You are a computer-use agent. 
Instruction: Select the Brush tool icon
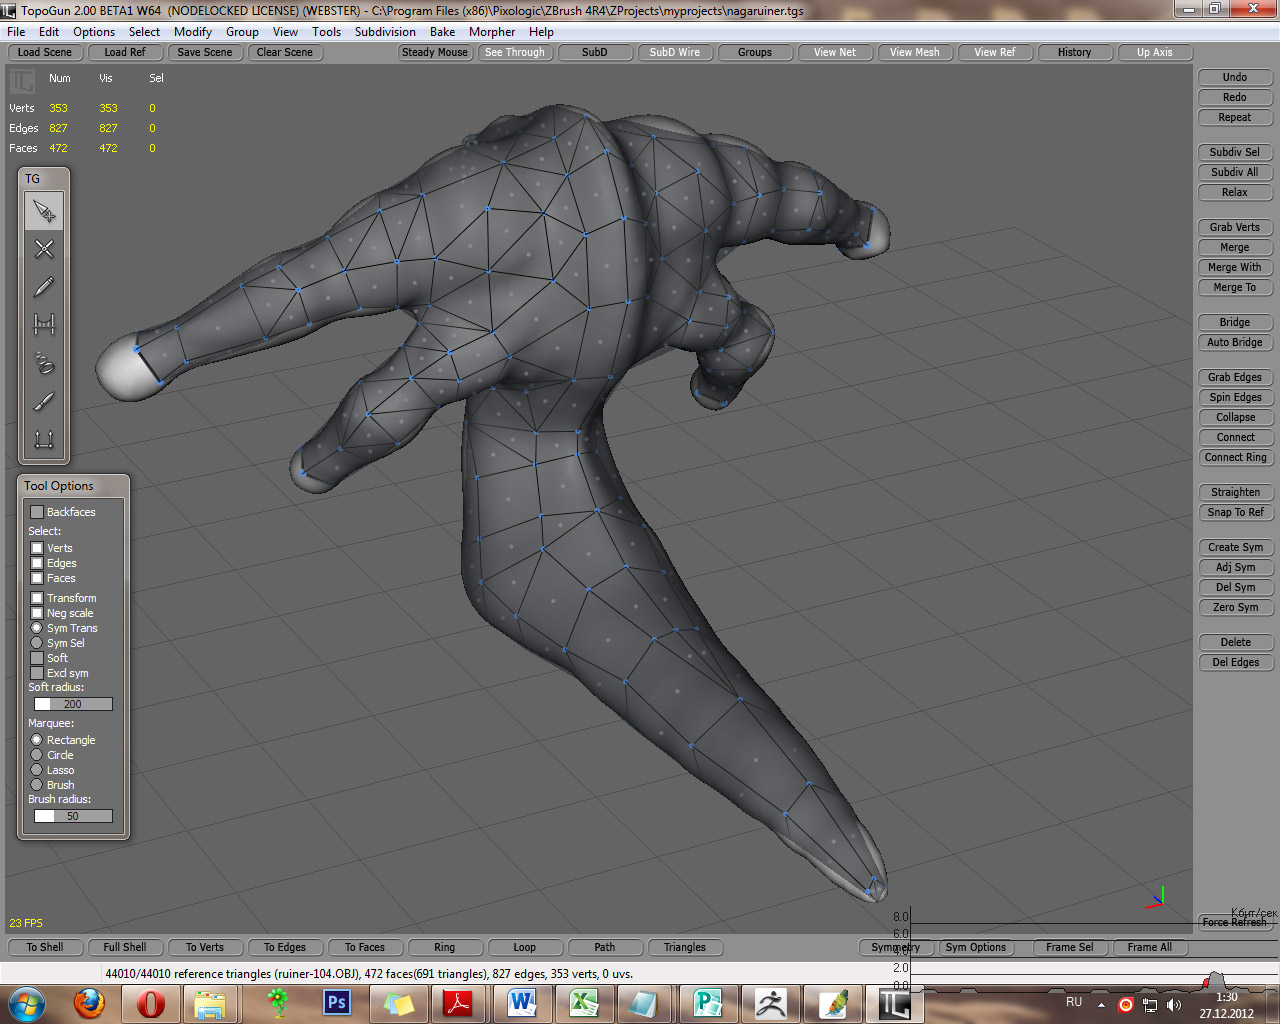(44, 401)
